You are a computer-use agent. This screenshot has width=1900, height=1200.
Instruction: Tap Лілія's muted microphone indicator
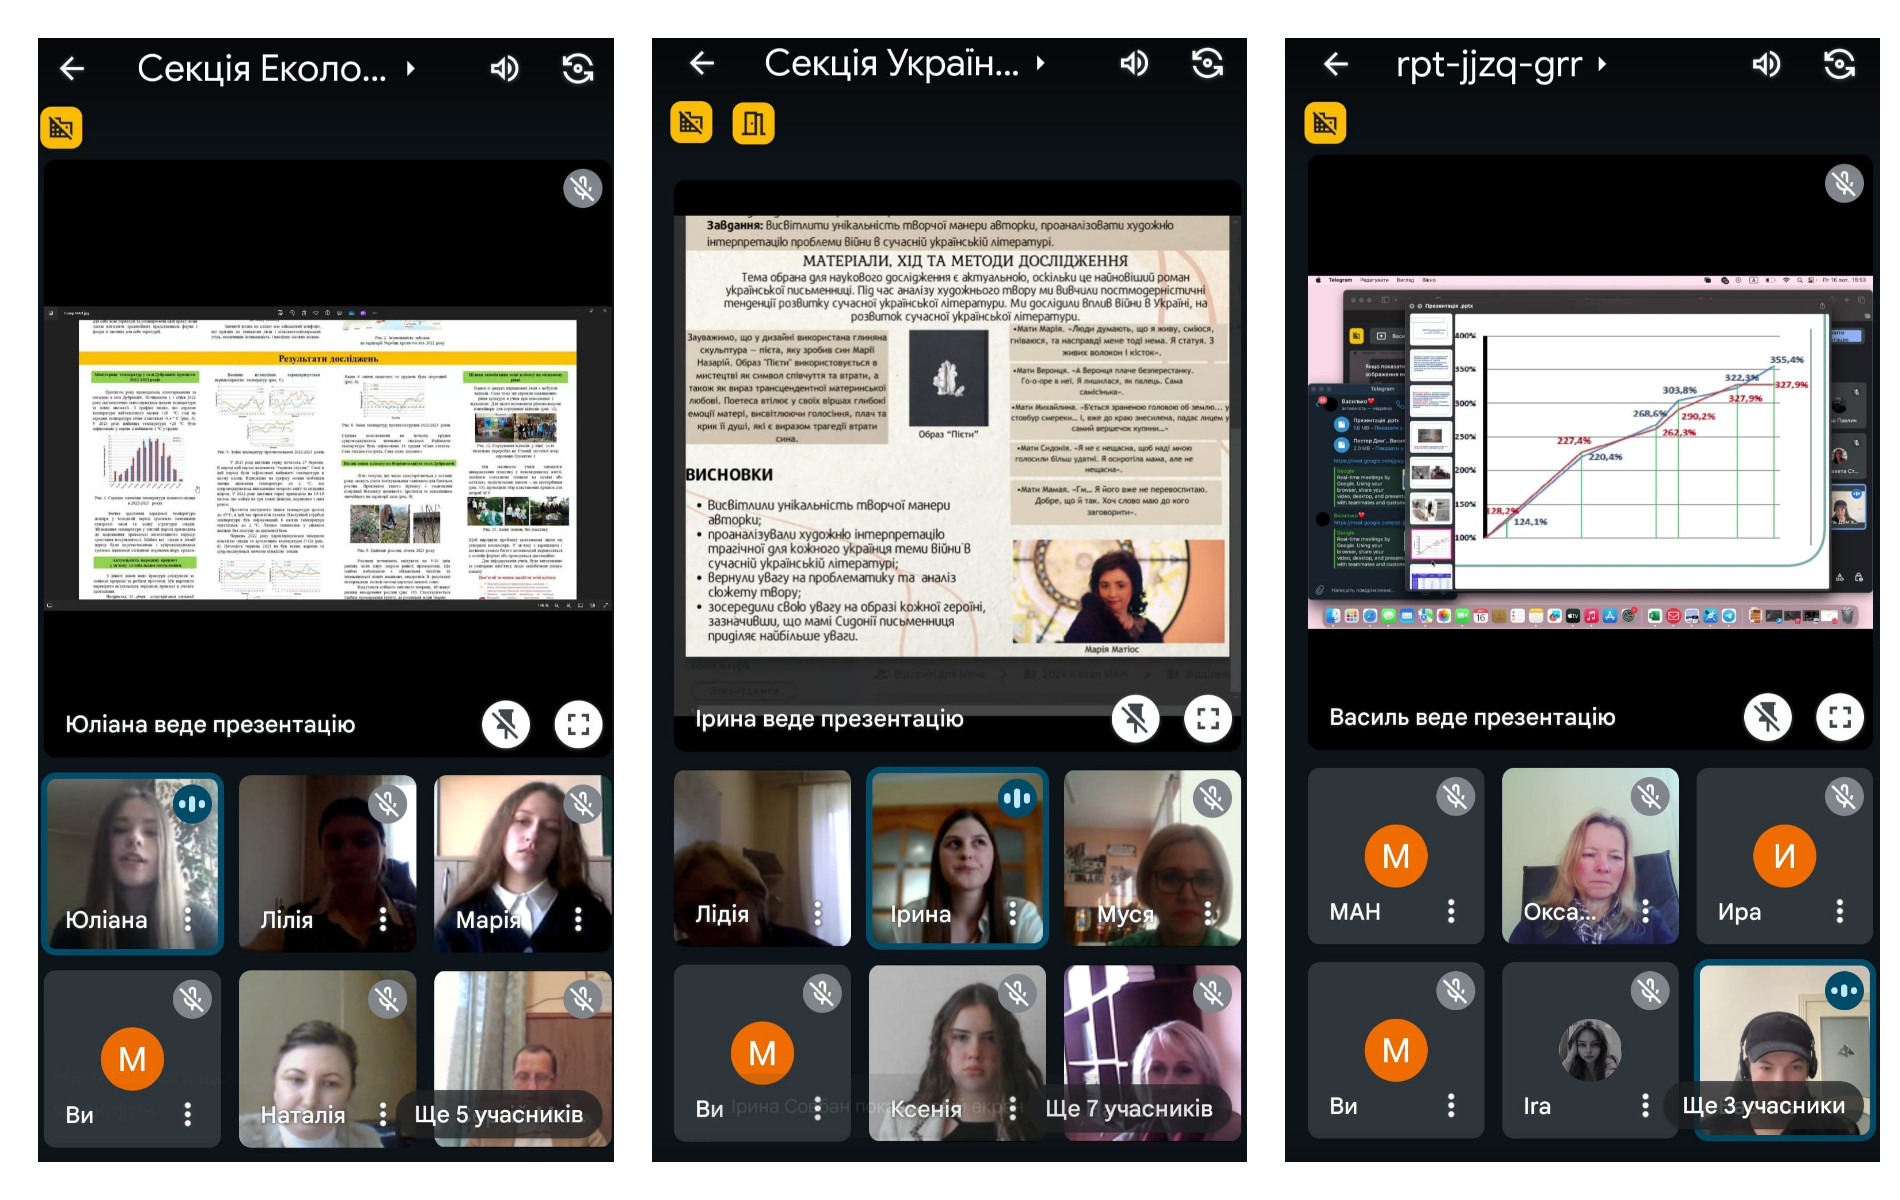click(387, 804)
